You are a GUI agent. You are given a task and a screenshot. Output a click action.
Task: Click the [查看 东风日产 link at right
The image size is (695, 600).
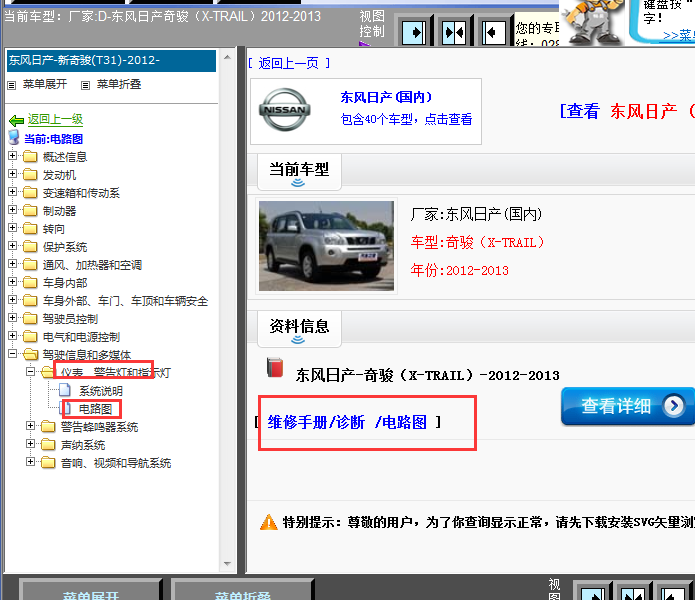coord(627,111)
